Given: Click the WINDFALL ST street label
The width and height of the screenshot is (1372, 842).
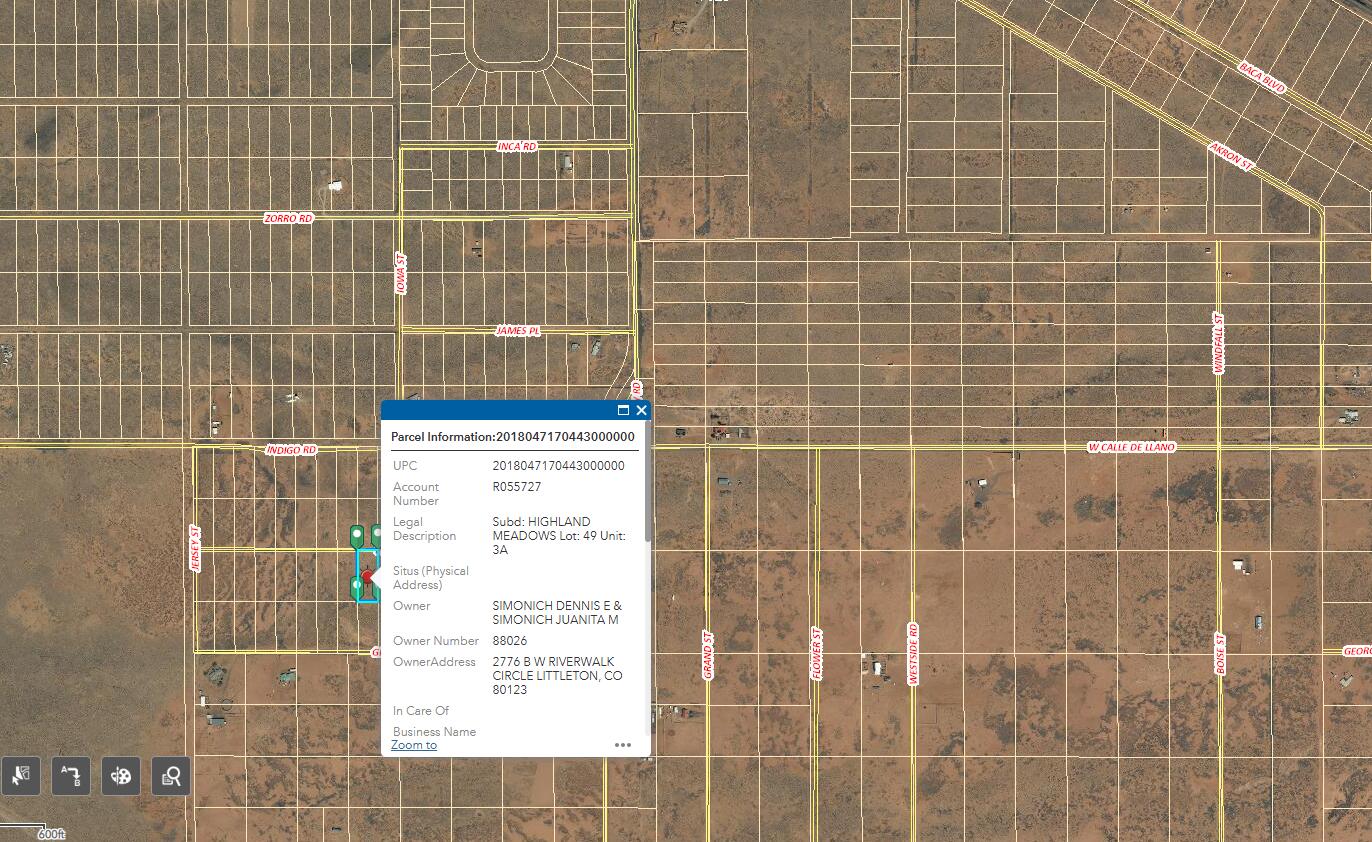Looking at the screenshot, I should (x=1219, y=343).
